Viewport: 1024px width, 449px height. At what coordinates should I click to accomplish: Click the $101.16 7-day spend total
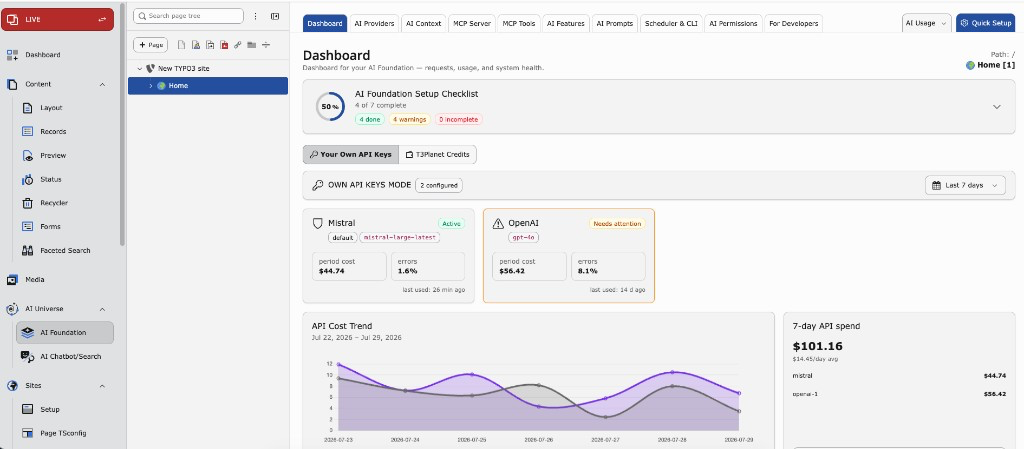[x=818, y=347]
